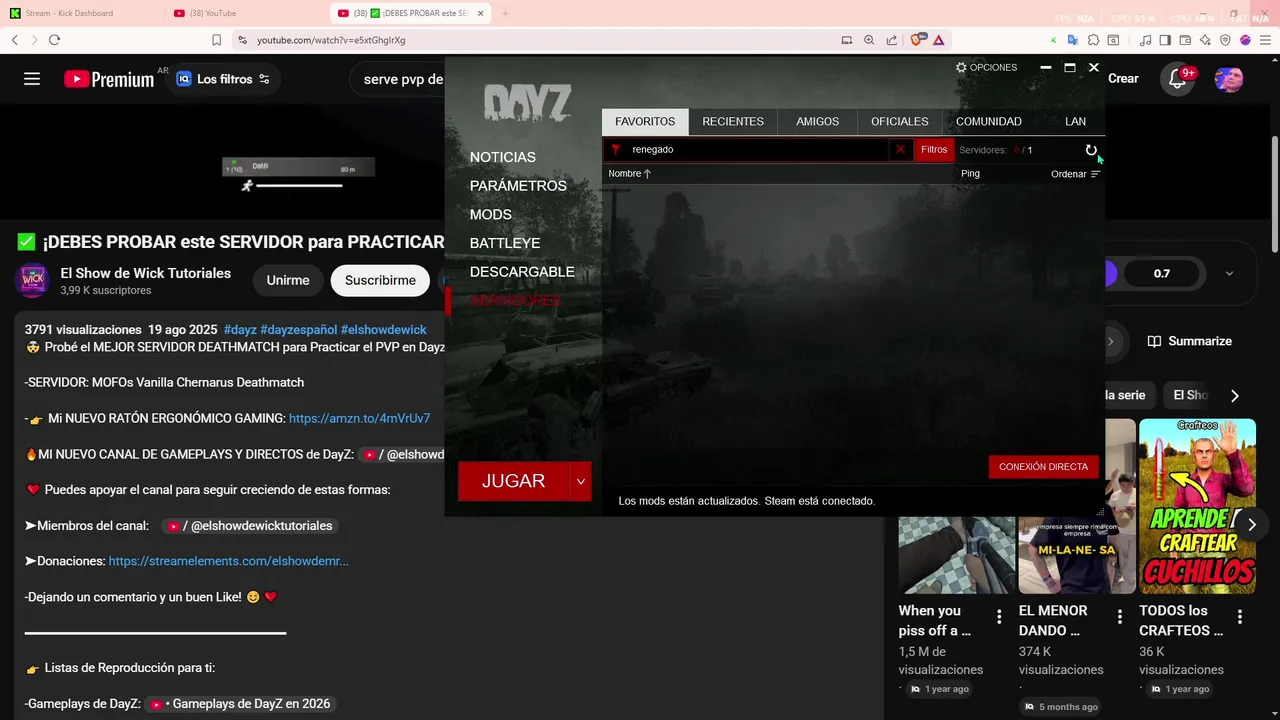Refresh the DayZ server list
Image resolution: width=1280 pixels, height=720 pixels.
[1091, 150]
